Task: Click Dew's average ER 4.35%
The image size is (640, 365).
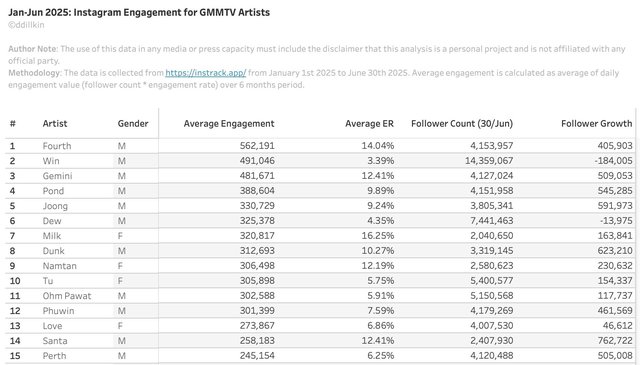Action: 380,221
